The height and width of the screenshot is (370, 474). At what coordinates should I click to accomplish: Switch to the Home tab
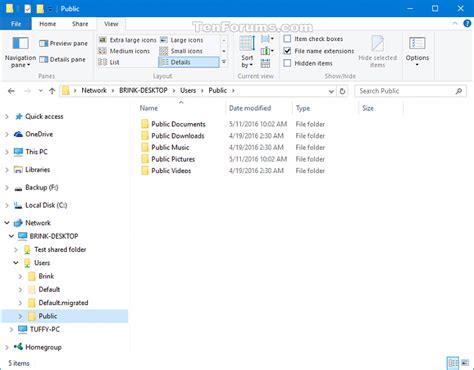tap(48, 24)
